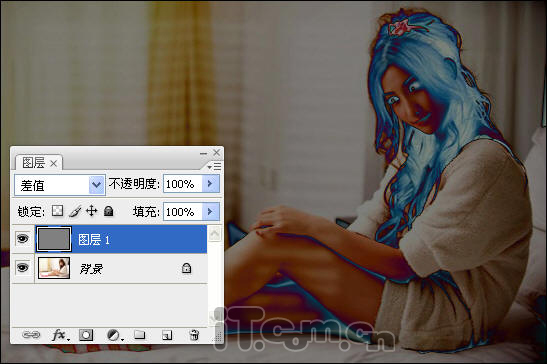Open the layers panel options menu

[214, 166]
